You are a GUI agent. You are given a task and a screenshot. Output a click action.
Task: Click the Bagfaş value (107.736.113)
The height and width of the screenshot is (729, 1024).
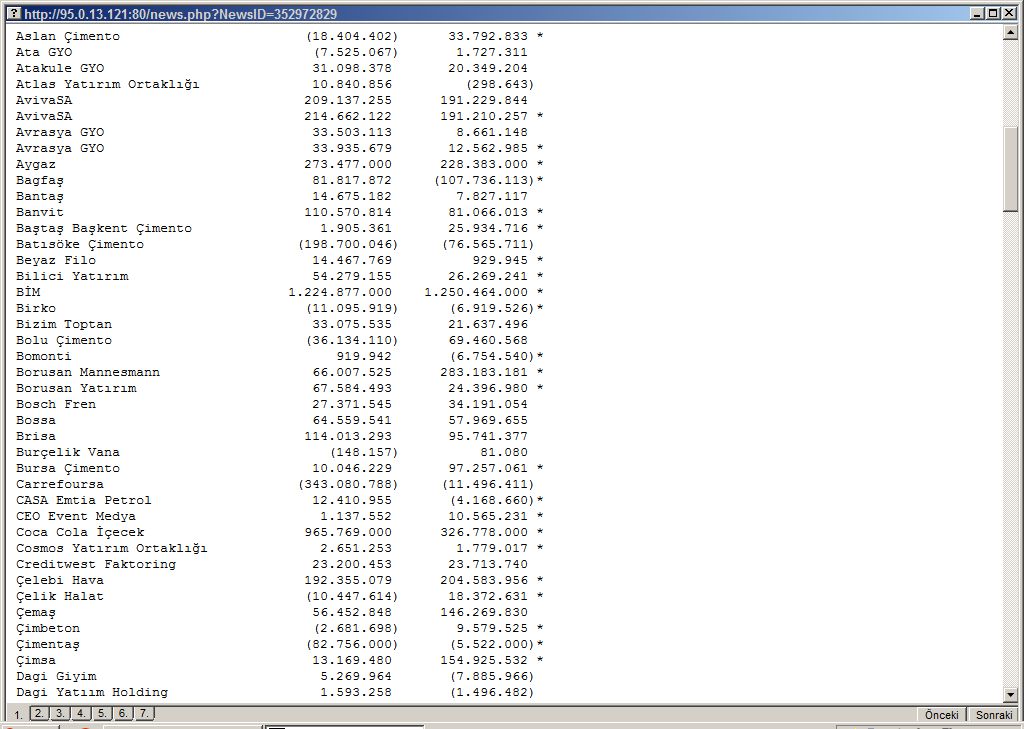click(x=484, y=180)
